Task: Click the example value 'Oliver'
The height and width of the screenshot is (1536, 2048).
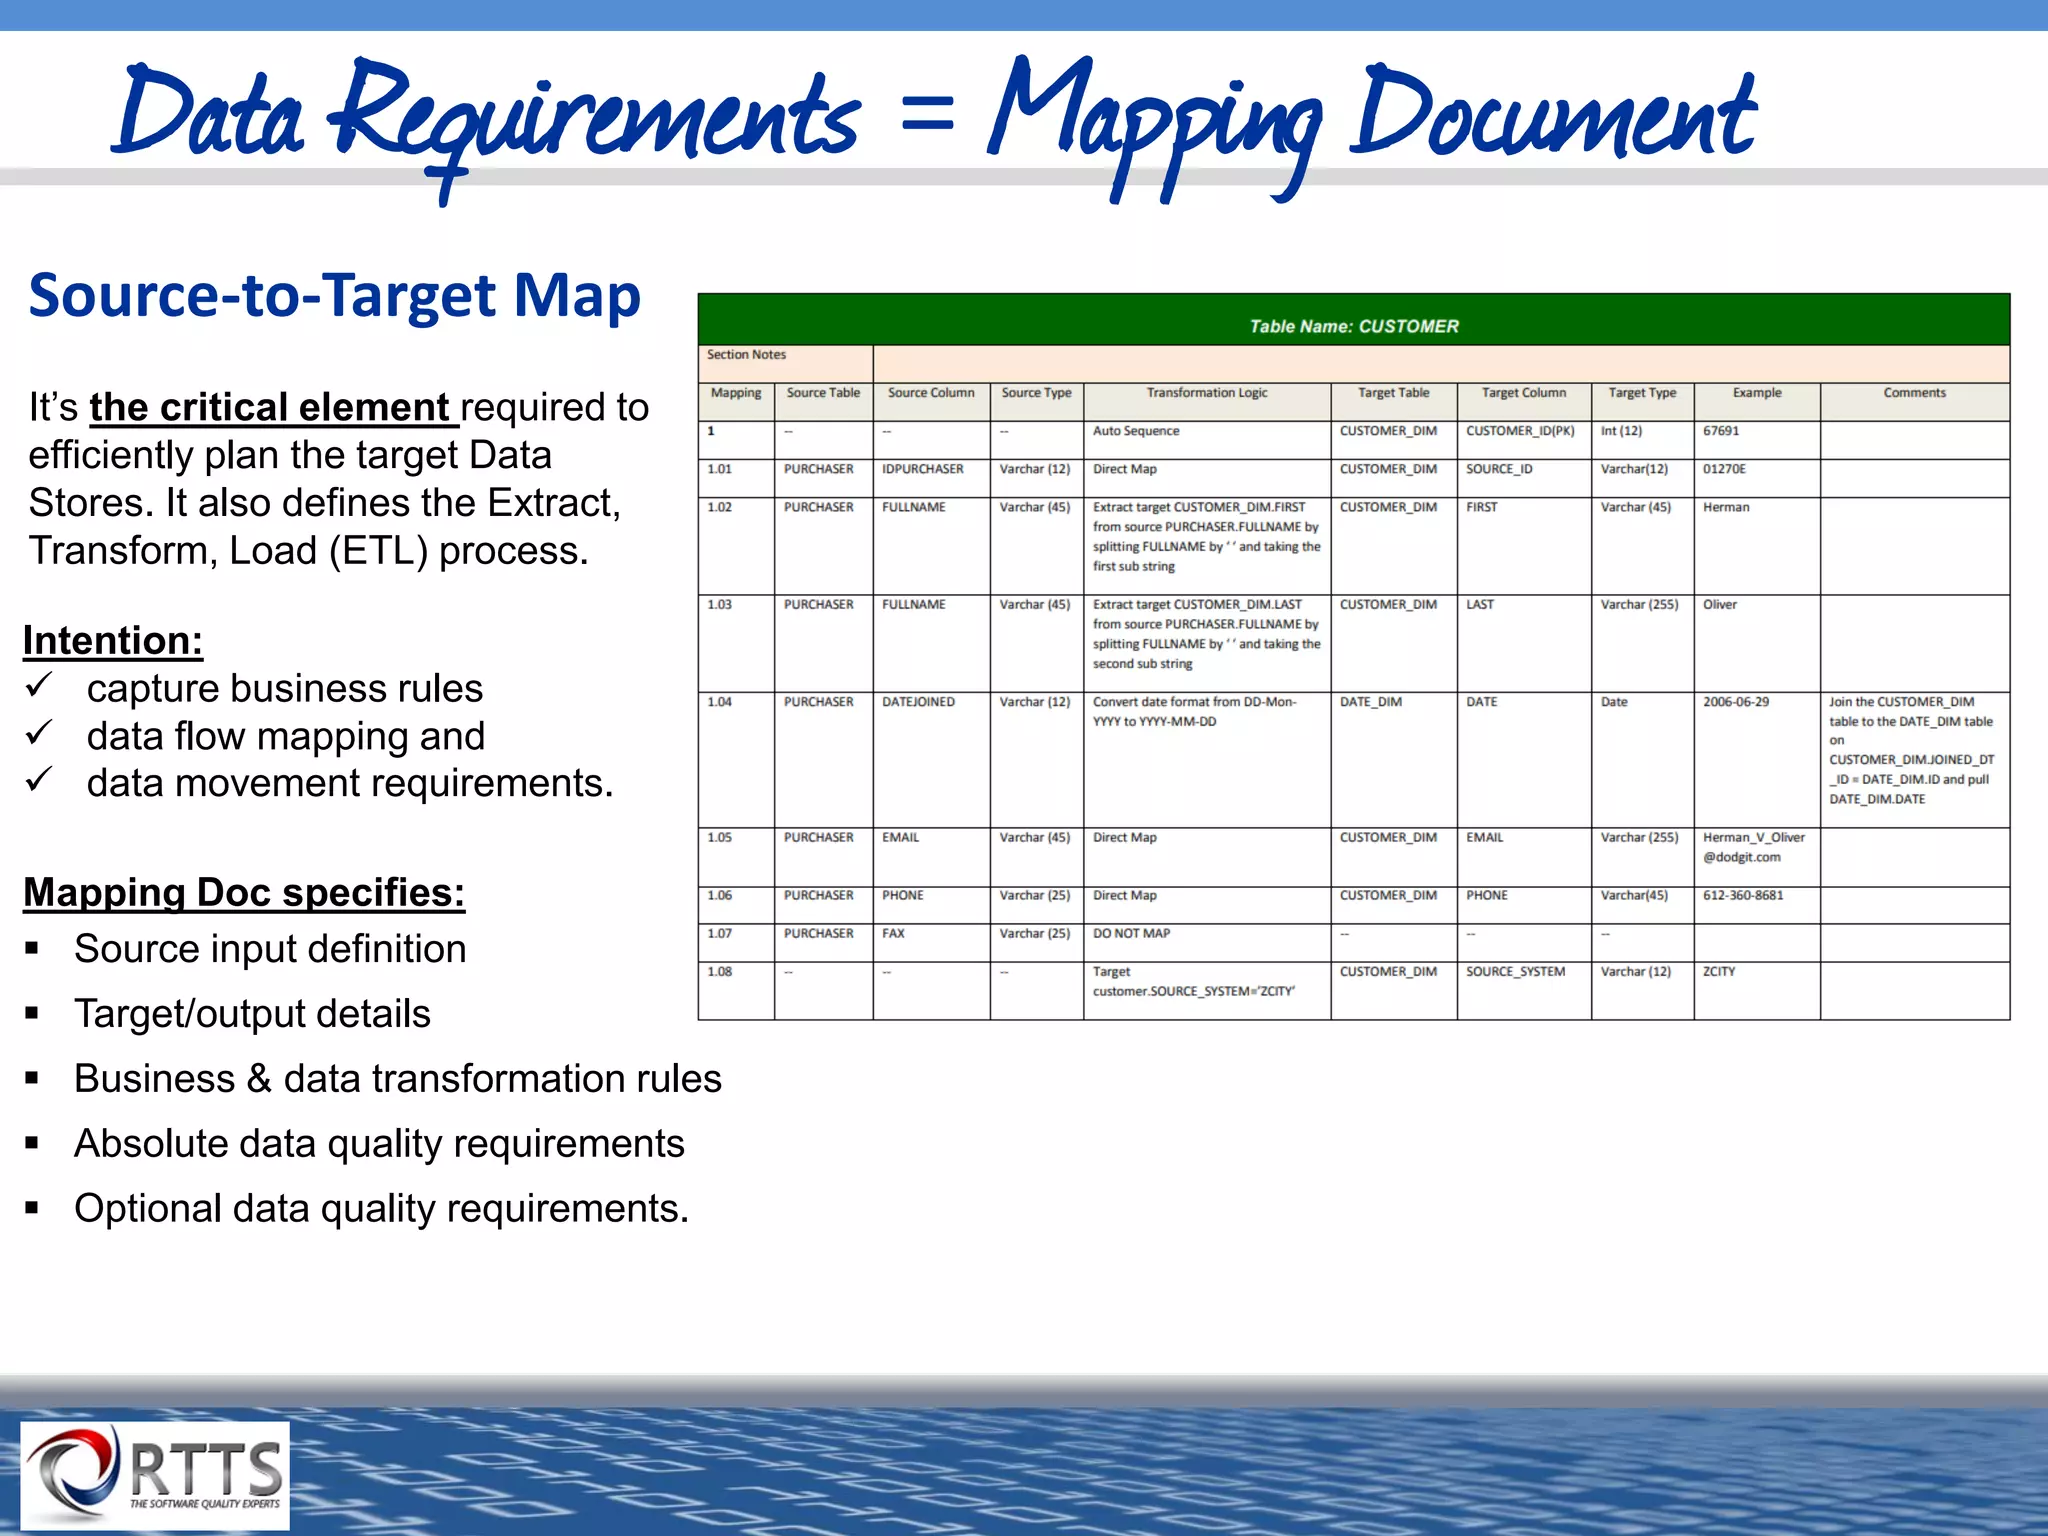Action: pyautogui.click(x=1756, y=643)
